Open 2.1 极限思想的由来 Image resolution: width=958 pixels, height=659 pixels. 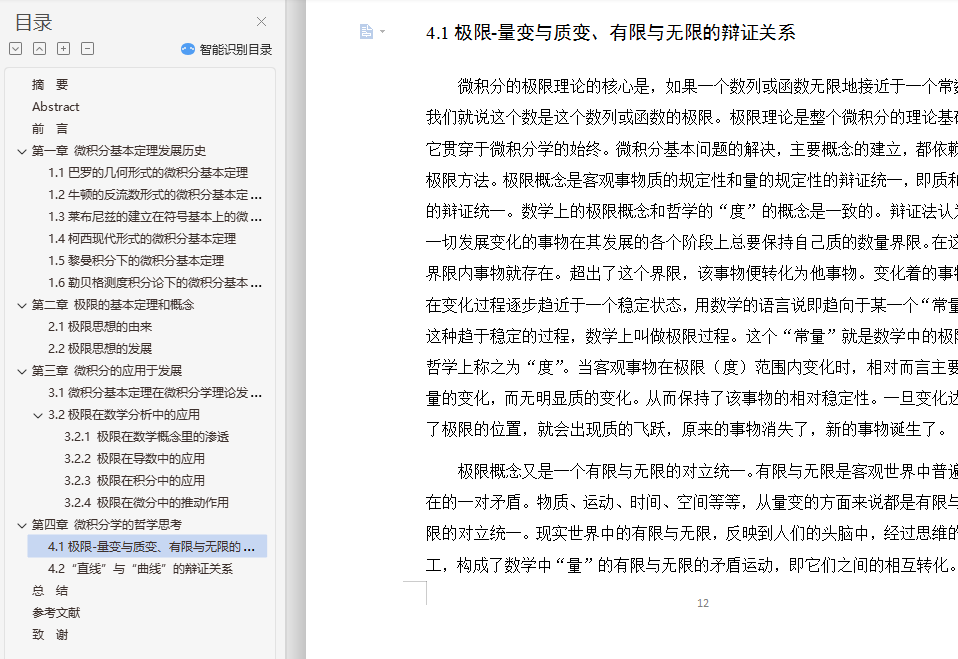pos(100,327)
